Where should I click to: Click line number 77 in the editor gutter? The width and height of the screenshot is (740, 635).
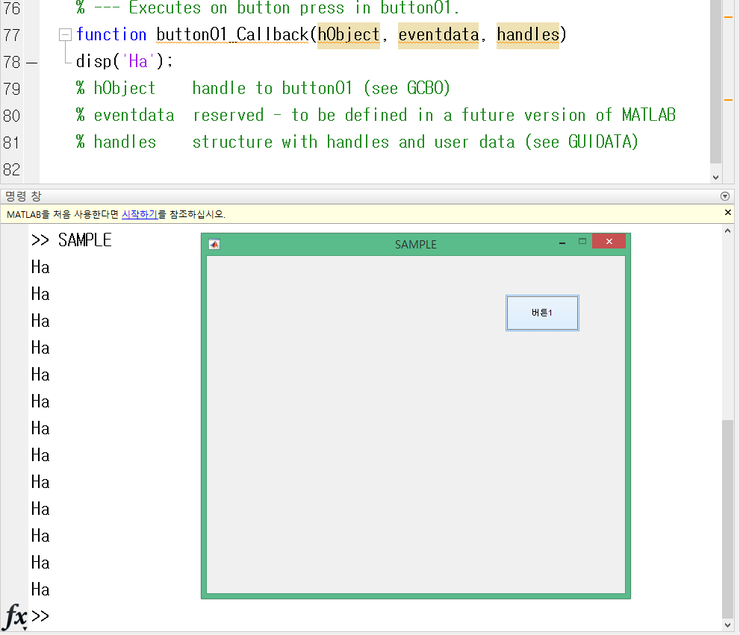click(12, 35)
